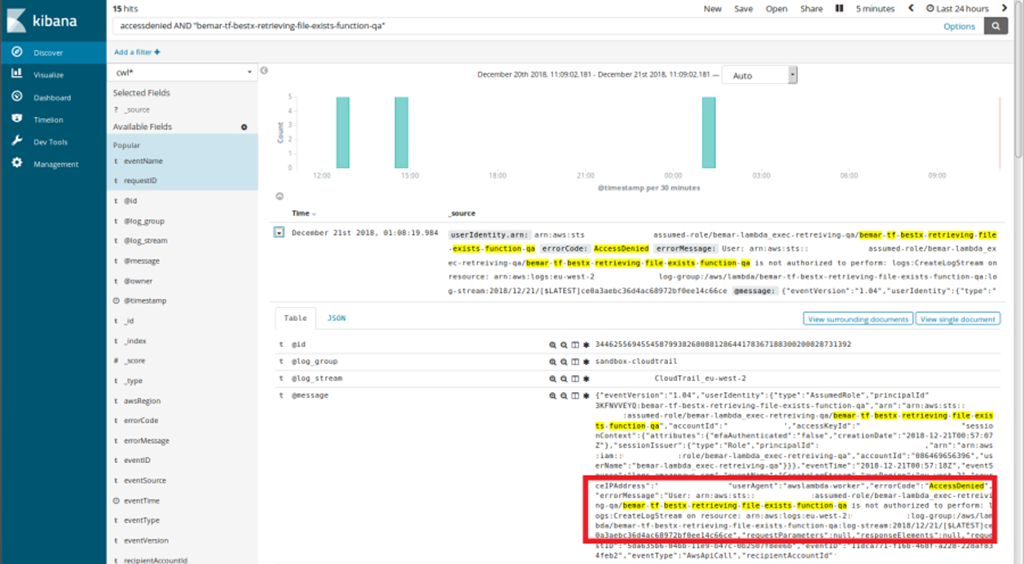The height and width of the screenshot is (564, 1024).
Task: Switch to the JSON tab
Action: [337, 318]
